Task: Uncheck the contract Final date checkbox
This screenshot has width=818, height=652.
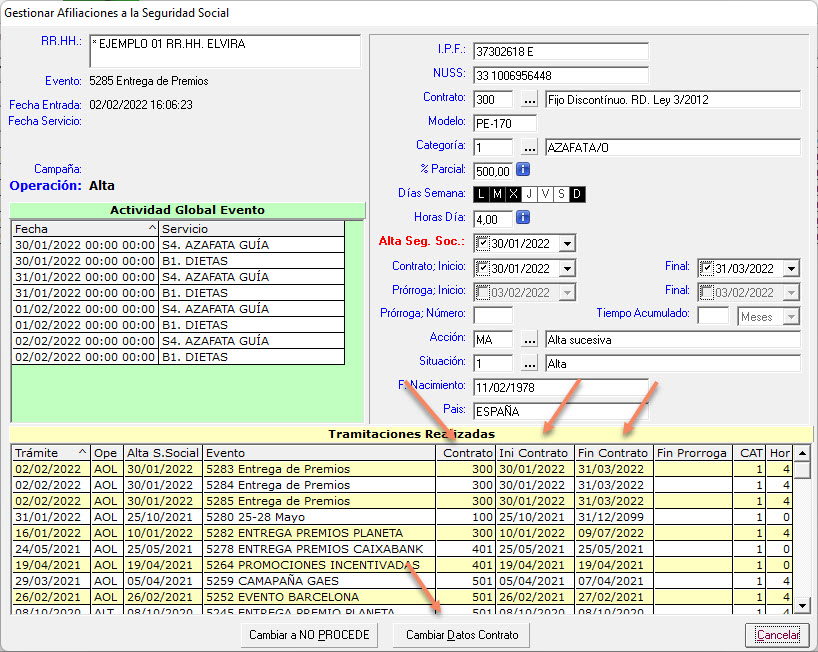Action: (707, 268)
